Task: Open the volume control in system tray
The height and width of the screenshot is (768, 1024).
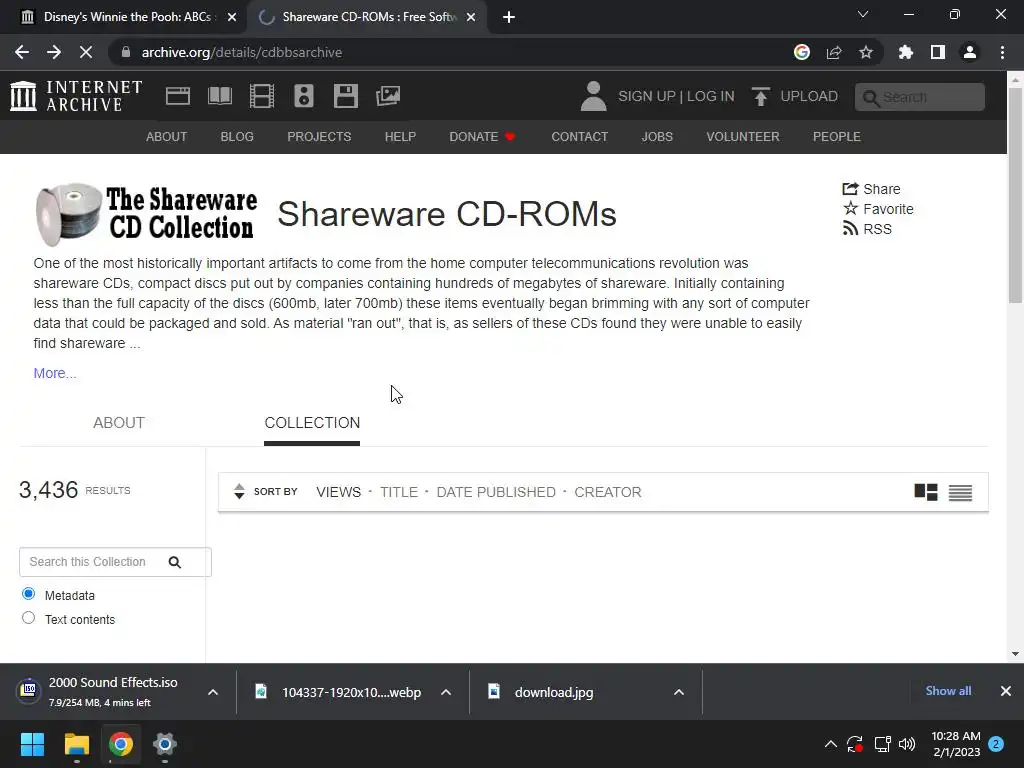Action: 907,744
